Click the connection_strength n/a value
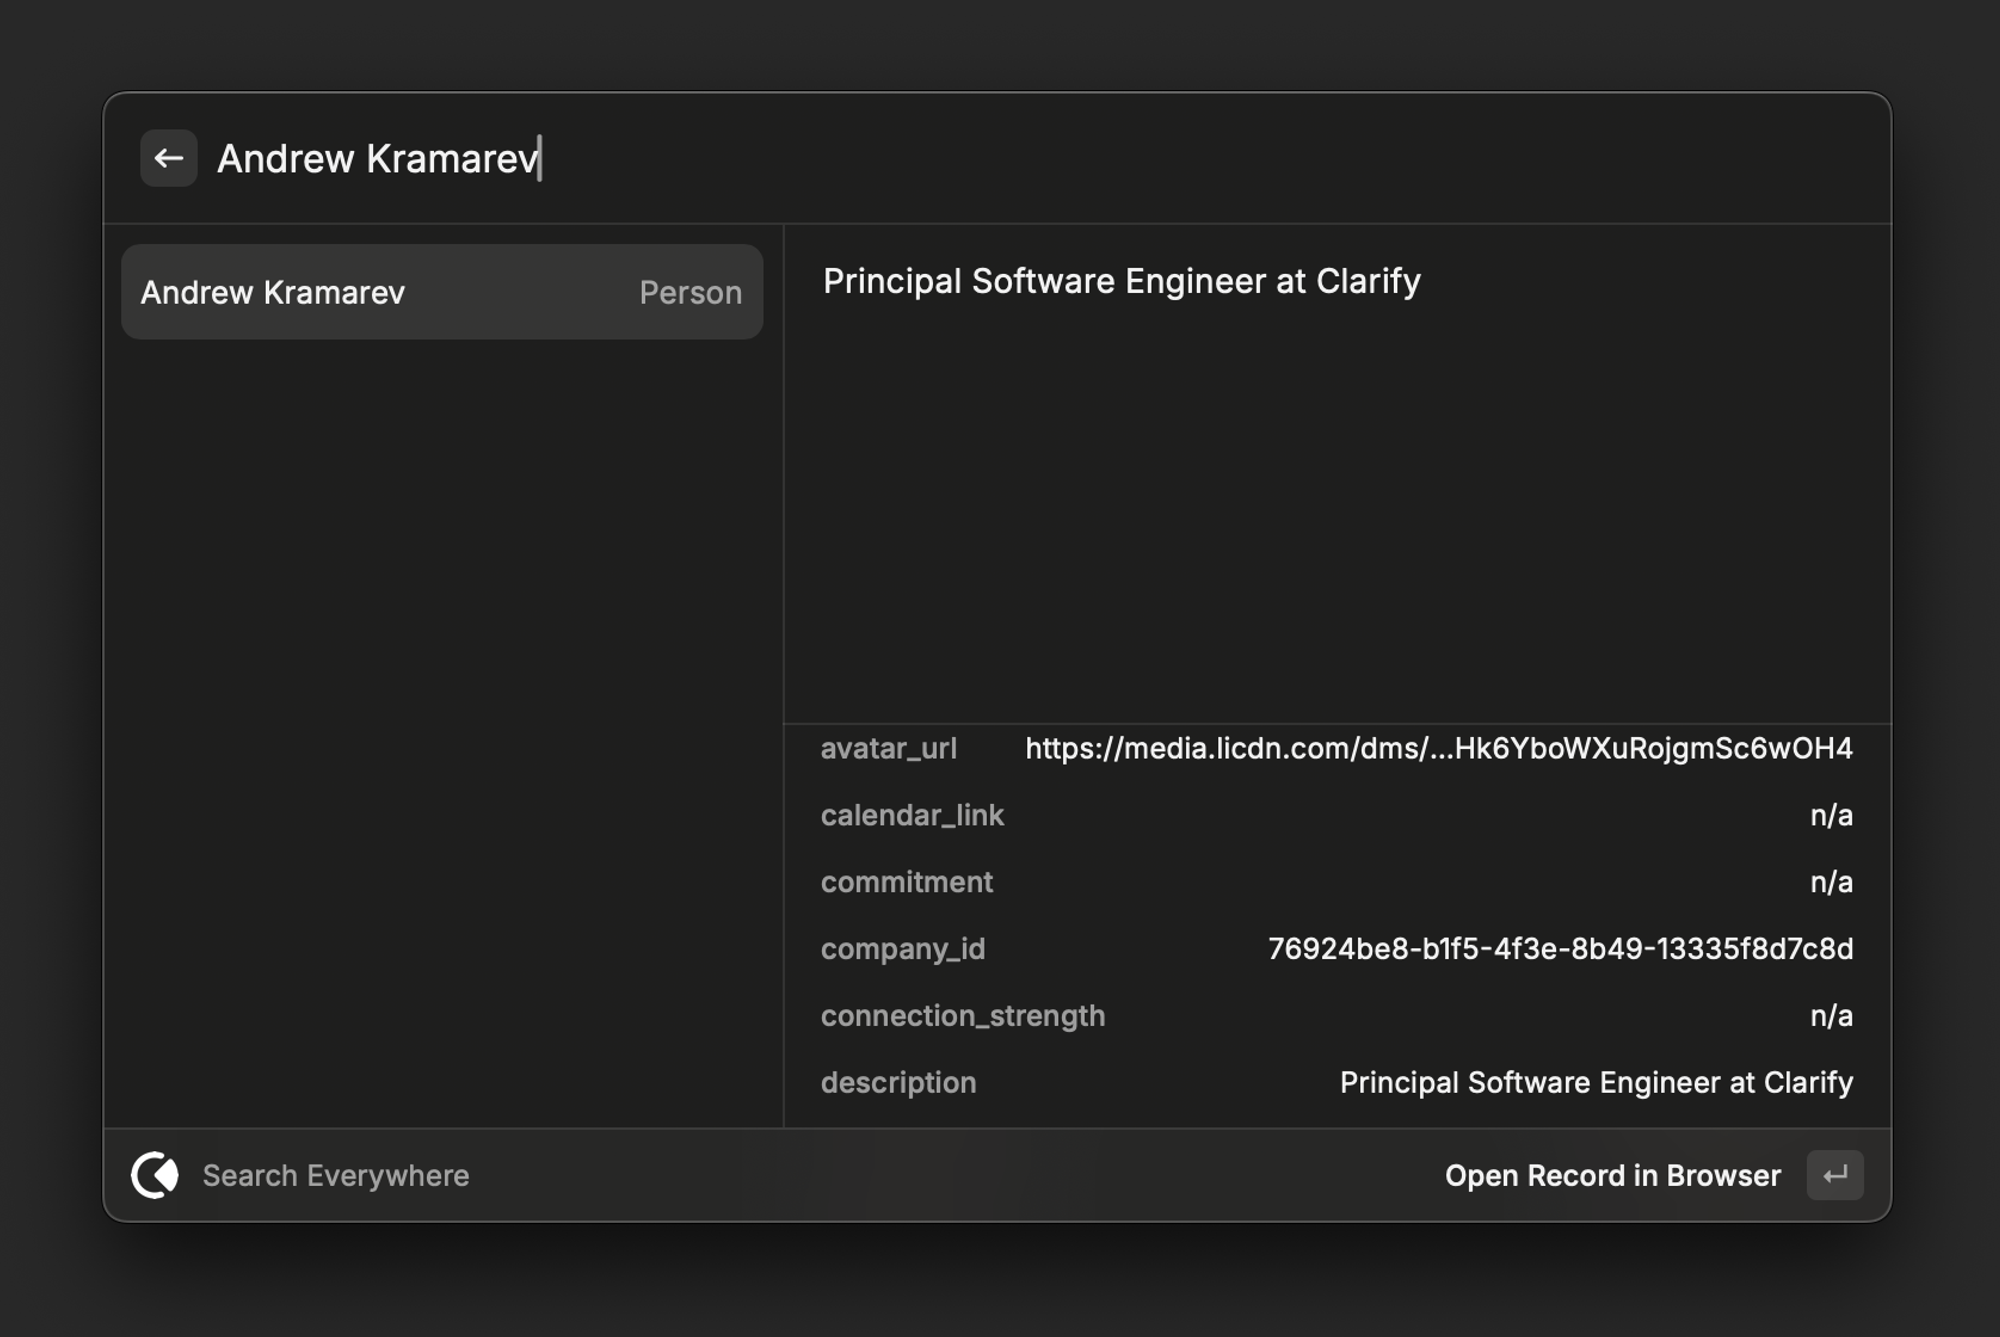Viewport: 2000px width, 1337px height. click(1830, 1015)
